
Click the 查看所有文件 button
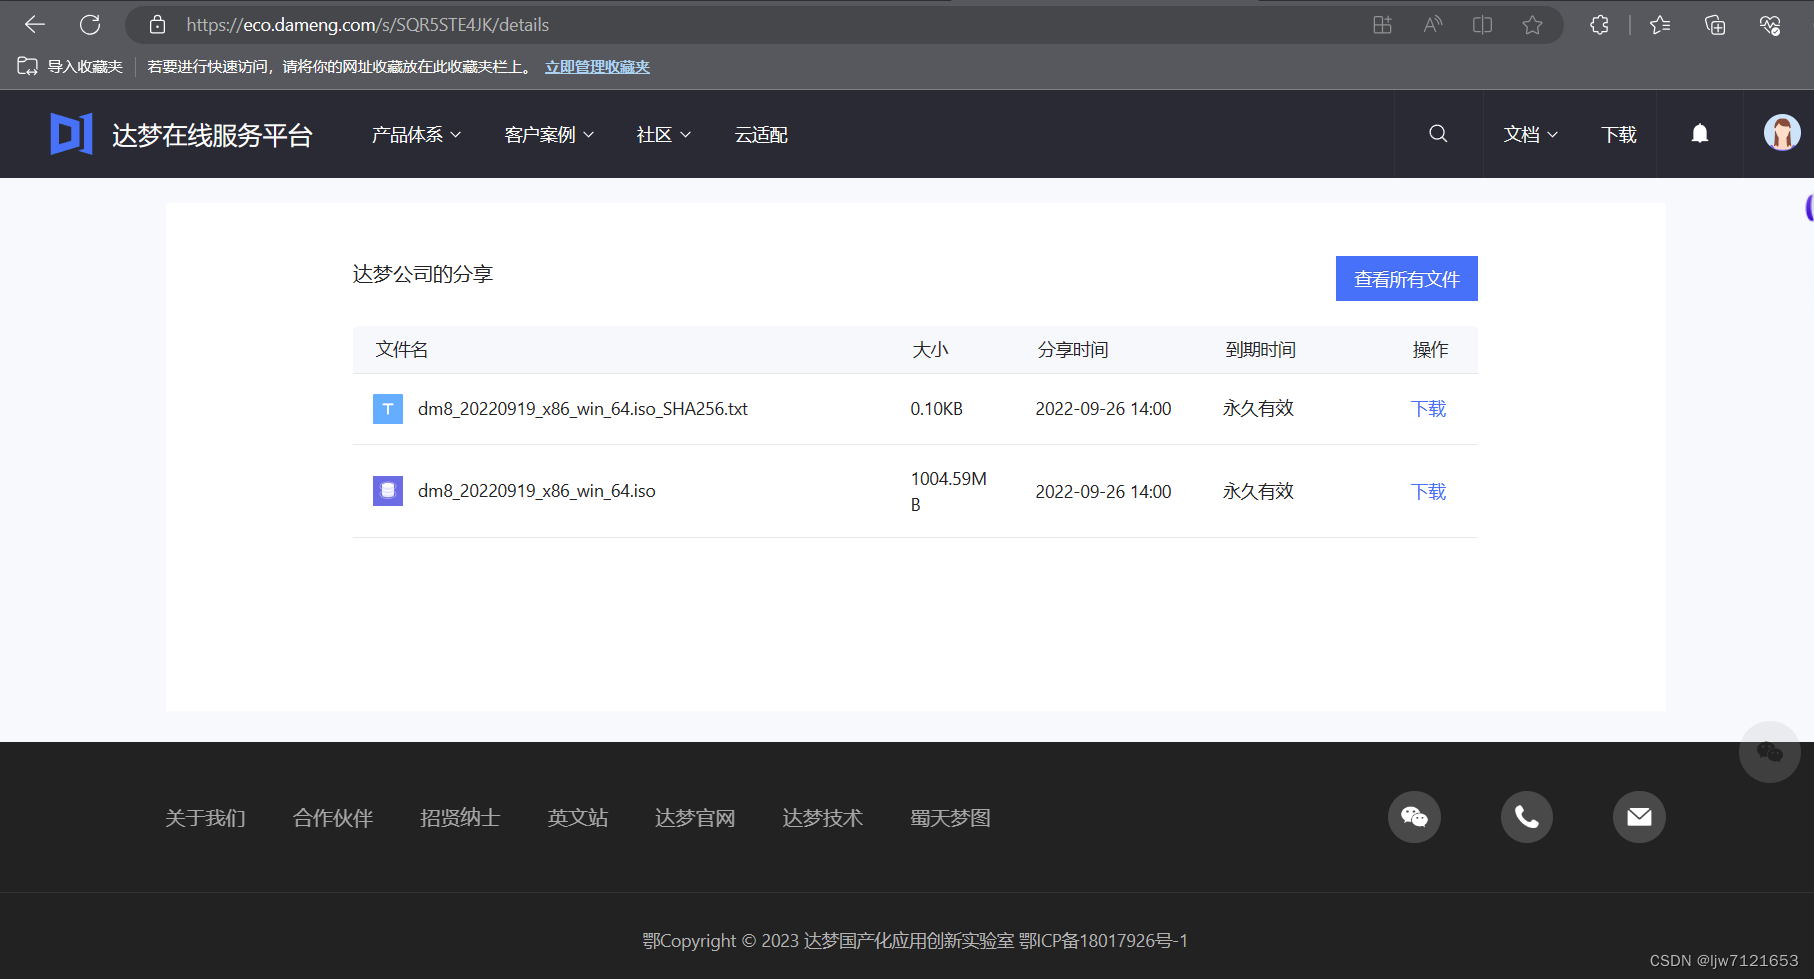coord(1406,278)
